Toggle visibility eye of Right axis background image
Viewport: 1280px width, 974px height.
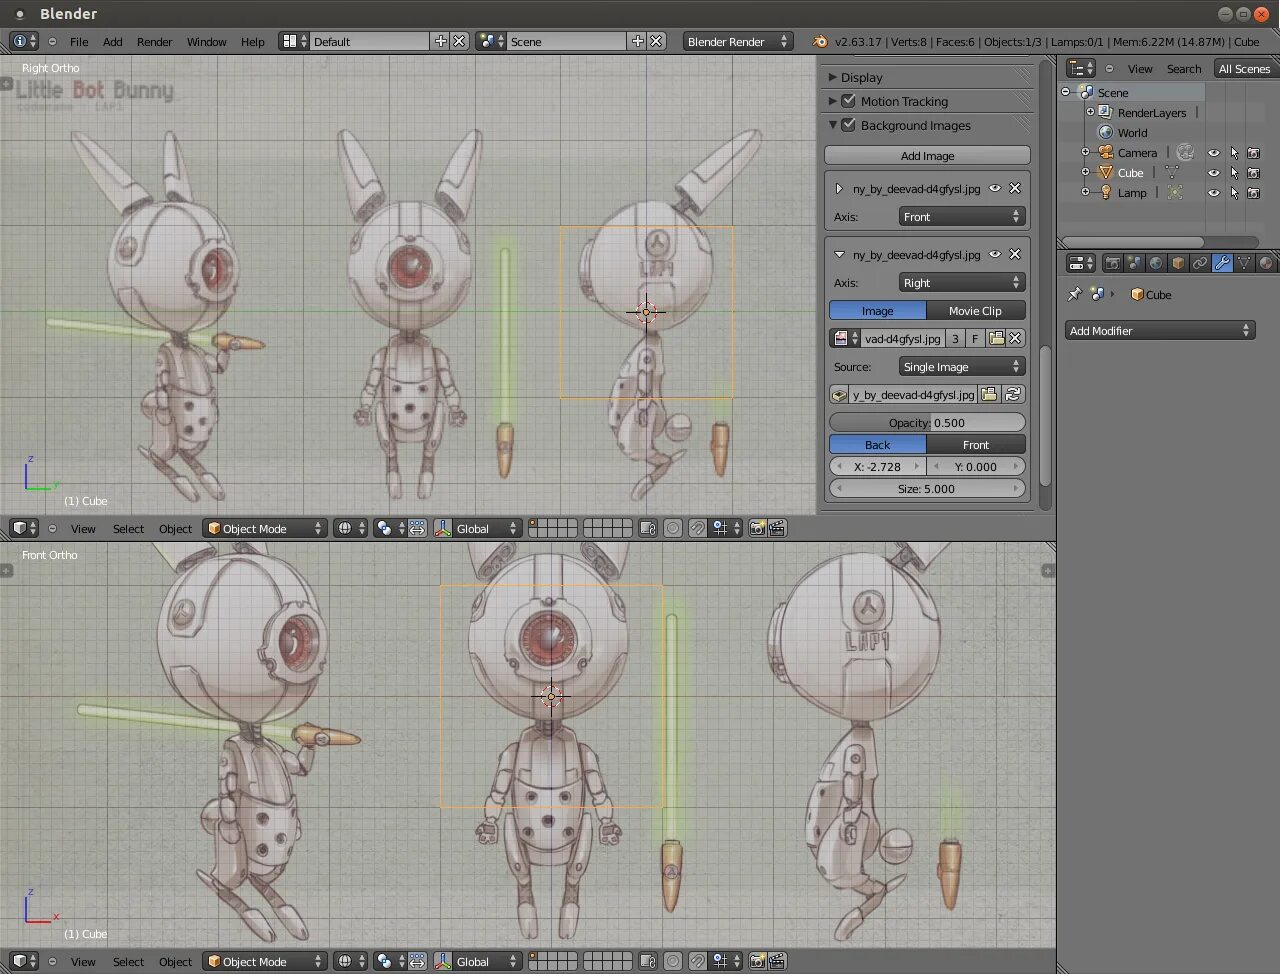(x=995, y=254)
